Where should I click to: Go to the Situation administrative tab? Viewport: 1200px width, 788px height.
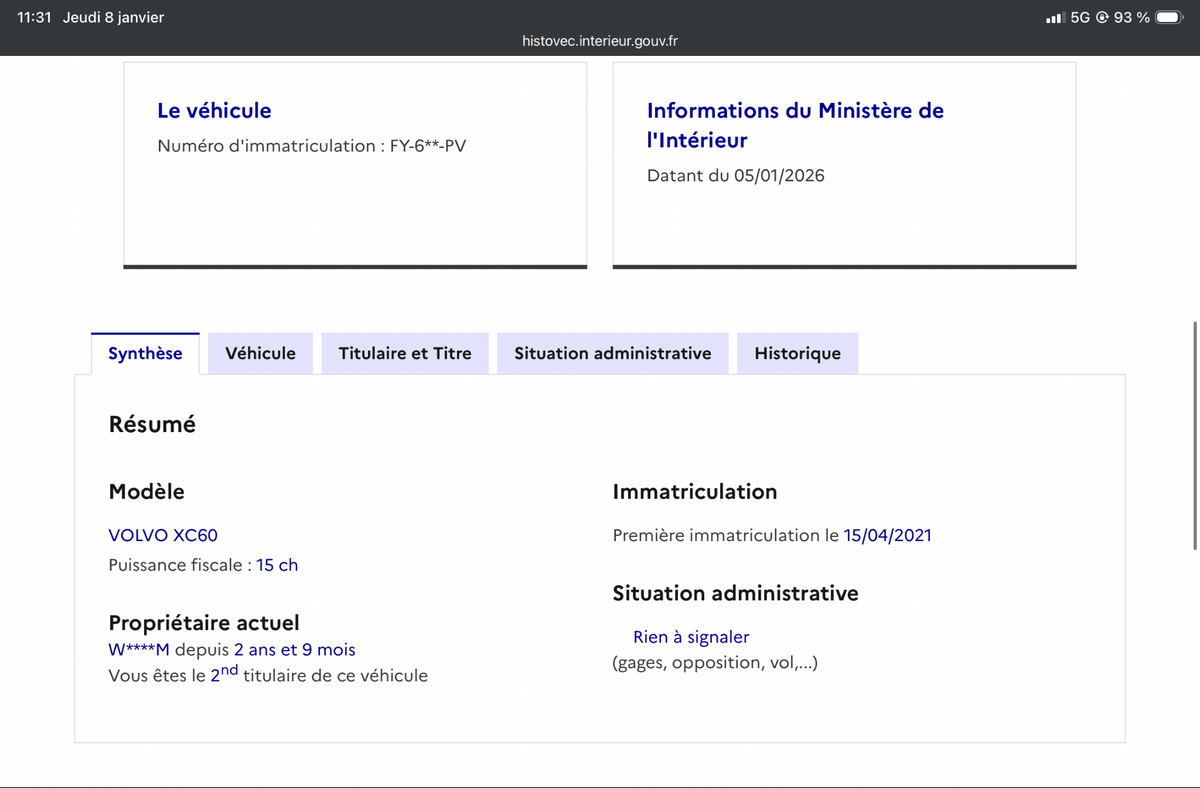click(x=612, y=353)
